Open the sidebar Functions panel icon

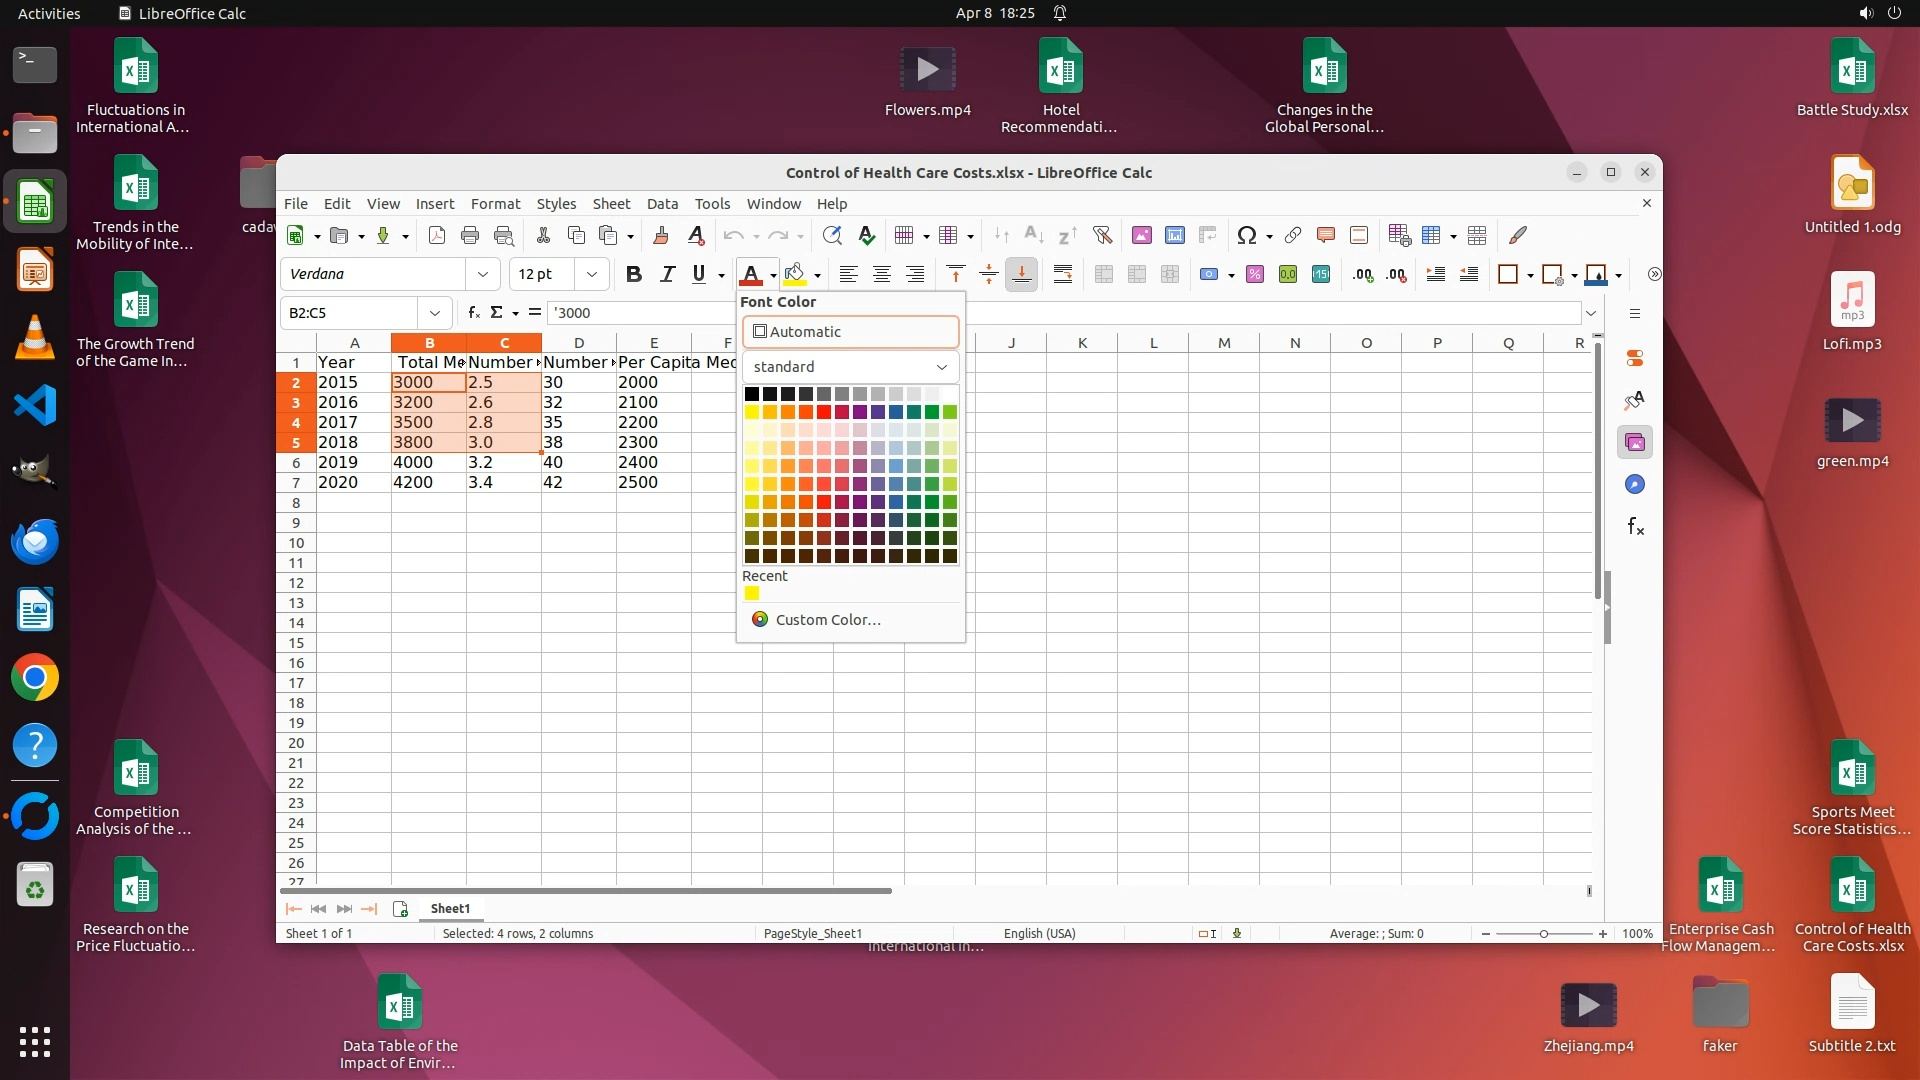[x=1635, y=527]
